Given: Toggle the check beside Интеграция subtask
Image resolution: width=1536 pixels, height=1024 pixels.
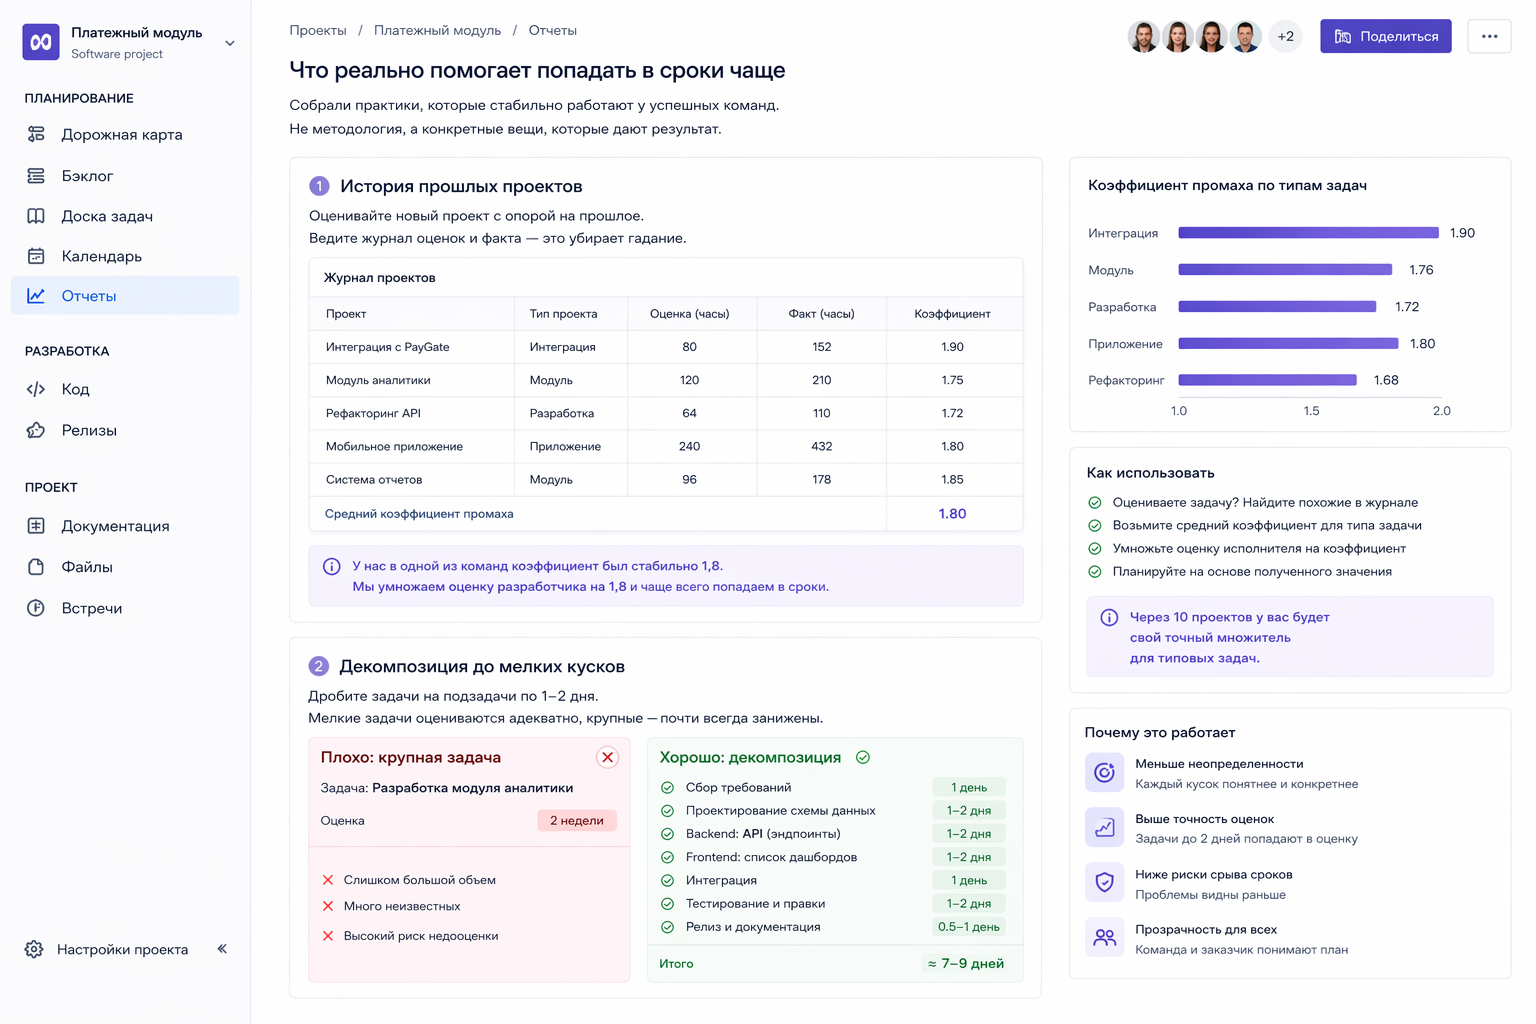Looking at the screenshot, I should [668, 881].
